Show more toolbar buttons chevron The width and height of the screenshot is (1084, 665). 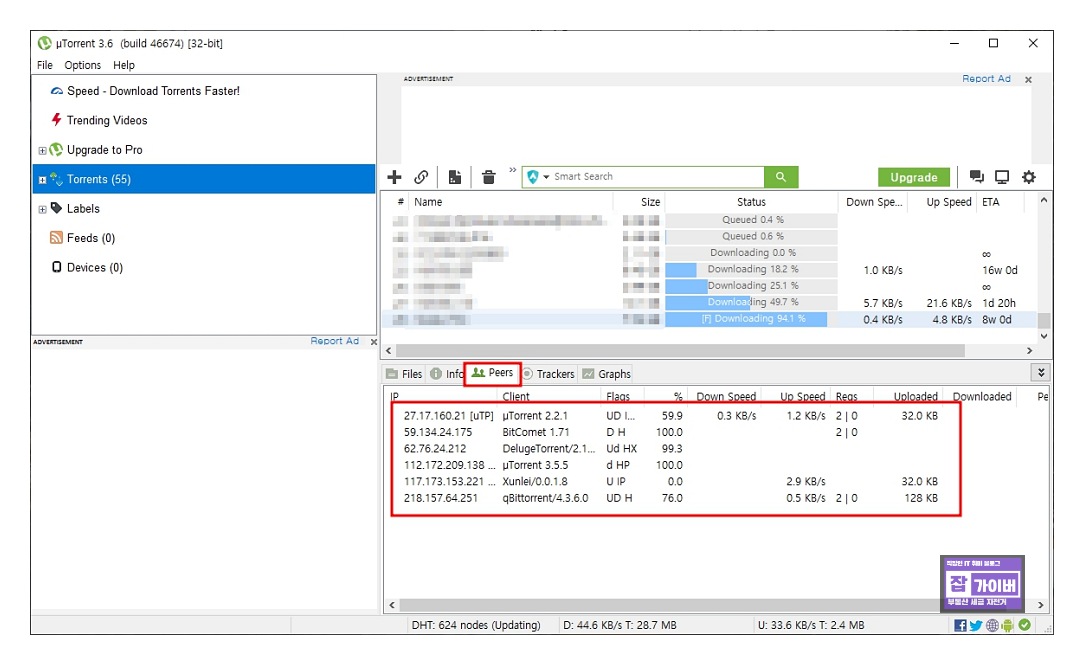tap(512, 170)
